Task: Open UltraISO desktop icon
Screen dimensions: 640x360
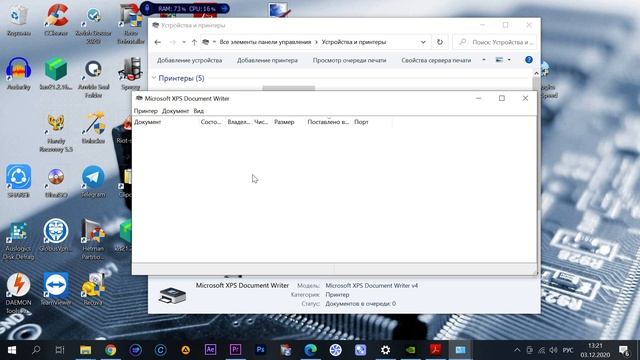Action: tap(56, 182)
